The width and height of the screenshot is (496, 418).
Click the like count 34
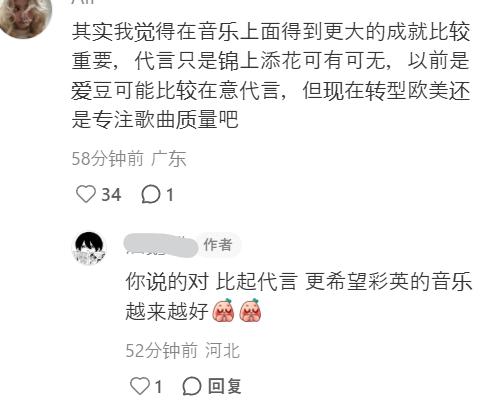[111, 195]
